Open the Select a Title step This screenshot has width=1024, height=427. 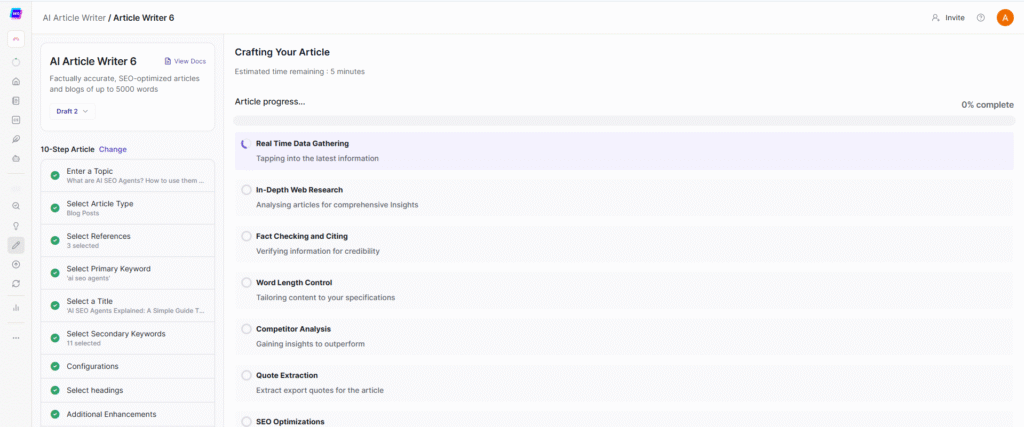click(127, 306)
